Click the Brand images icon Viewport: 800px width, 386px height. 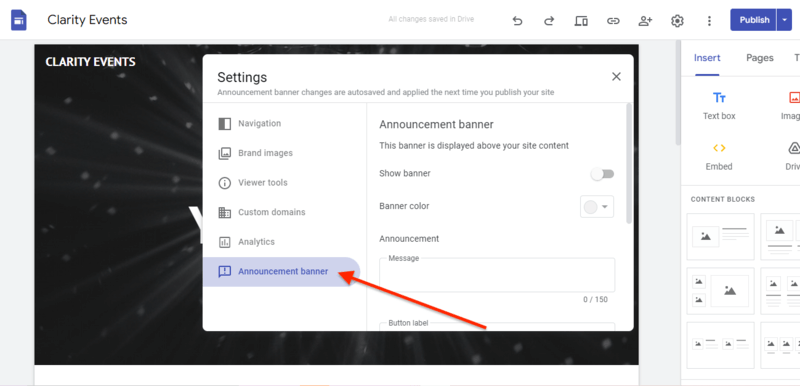click(224, 153)
